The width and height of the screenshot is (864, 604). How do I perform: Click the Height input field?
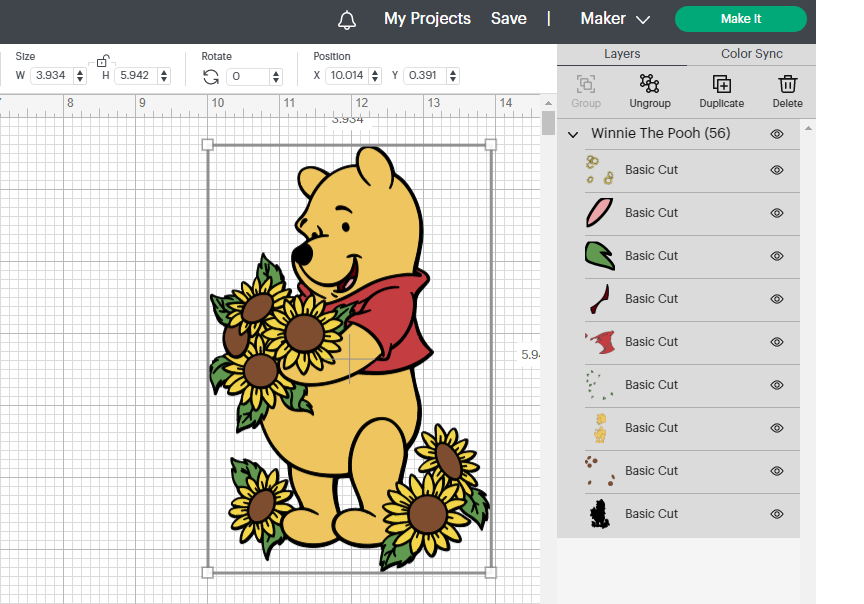click(137, 76)
